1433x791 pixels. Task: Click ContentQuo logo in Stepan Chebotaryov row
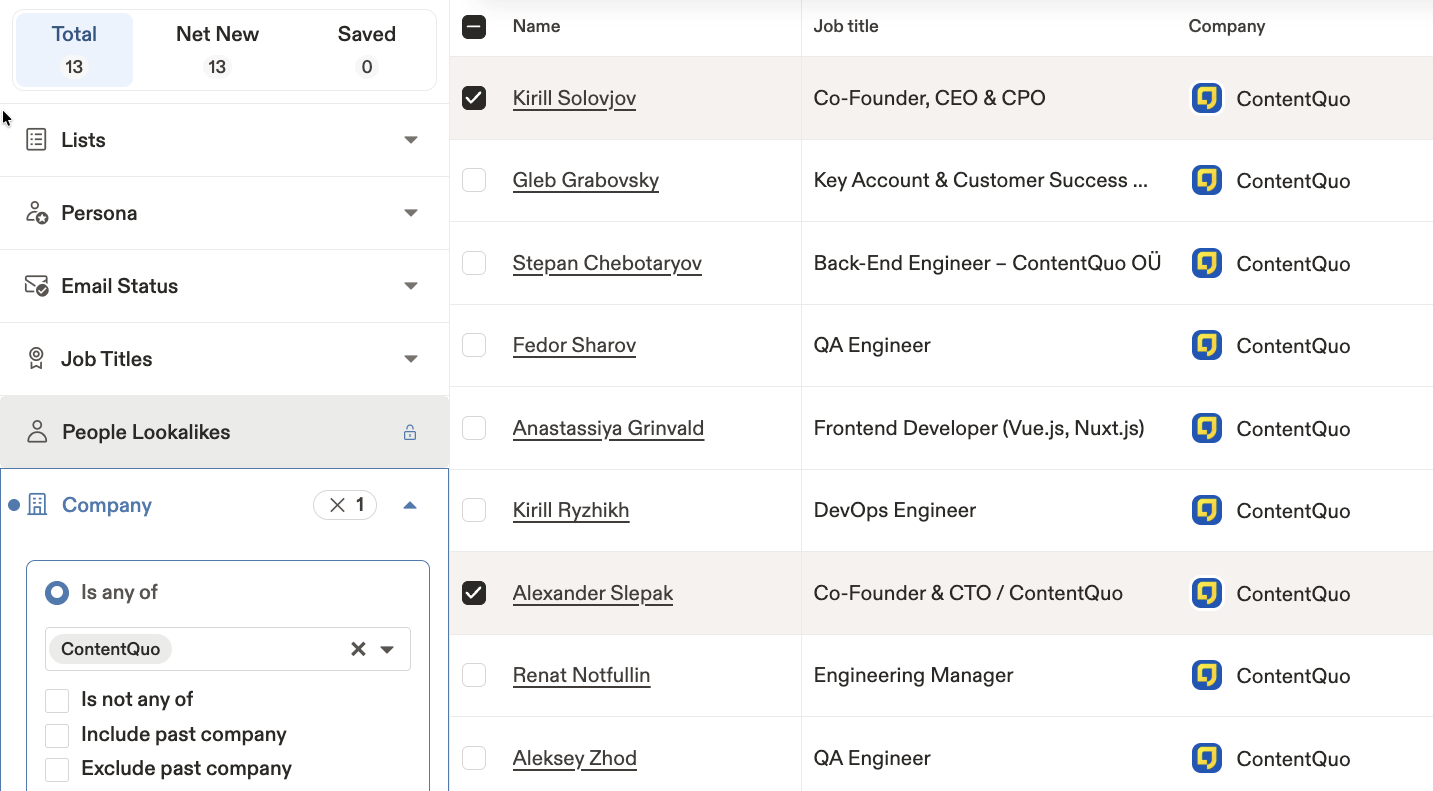(1207, 263)
